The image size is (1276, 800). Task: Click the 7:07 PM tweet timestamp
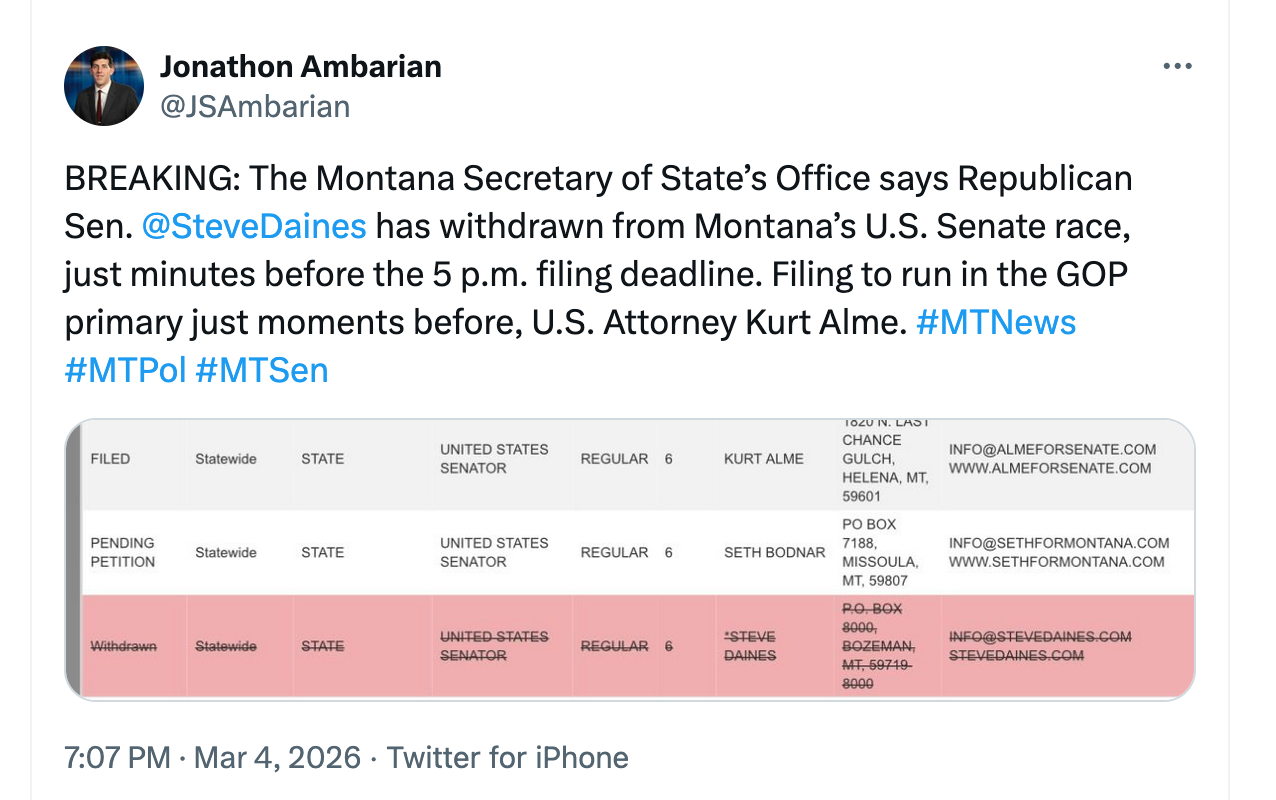pos(117,757)
